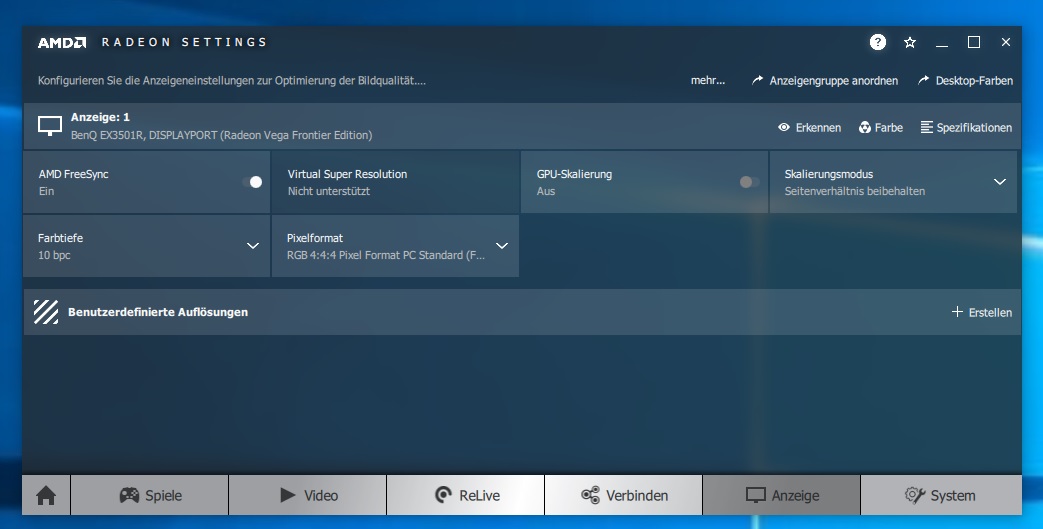The height and width of the screenshot is (529, 1043).
Task: Click the arrow icon beside Anzeigengruppe anordnen
Action: pyautogui.click(x=757, y=80)
